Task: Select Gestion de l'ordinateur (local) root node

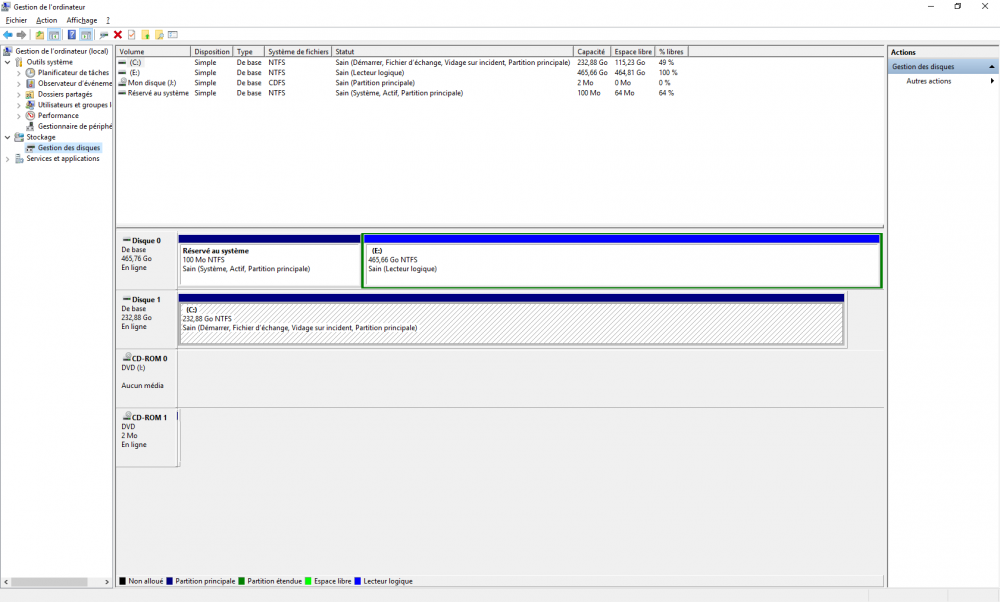Action: (62, 51)
